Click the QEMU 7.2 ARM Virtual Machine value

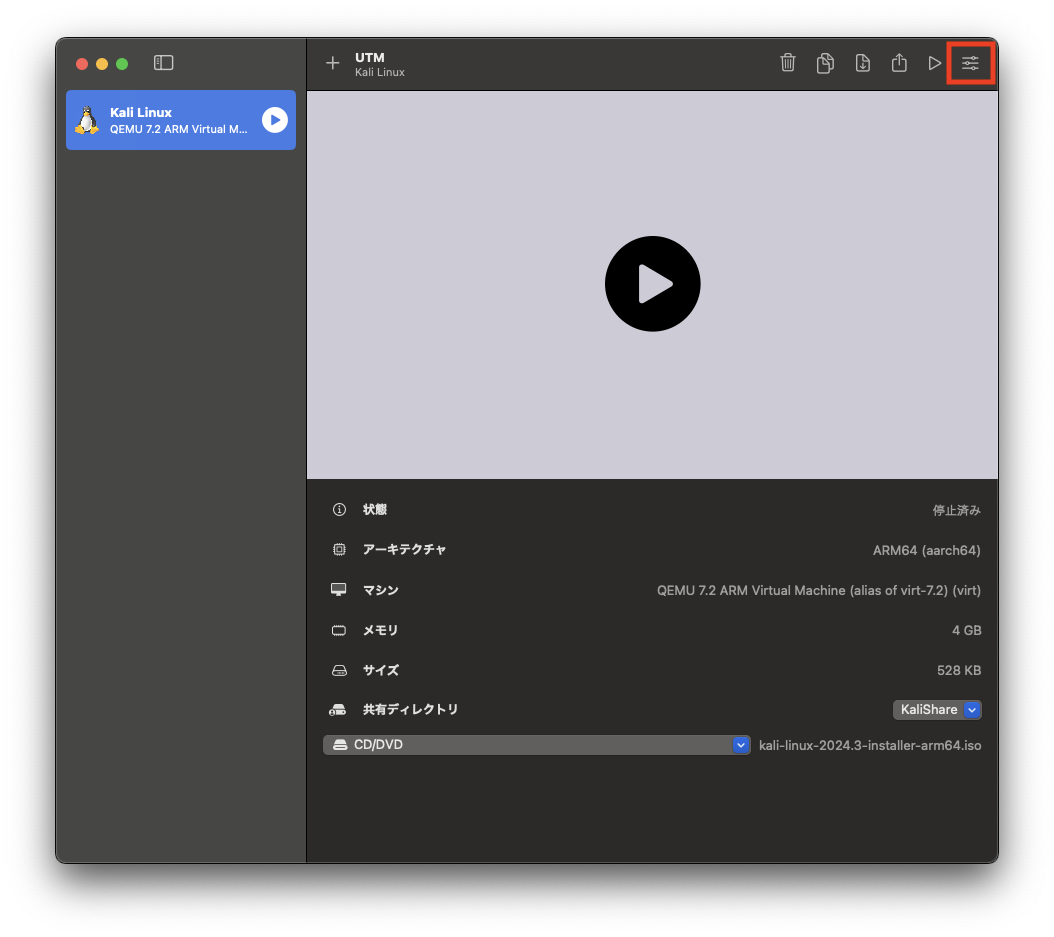[x=819, y=590]
